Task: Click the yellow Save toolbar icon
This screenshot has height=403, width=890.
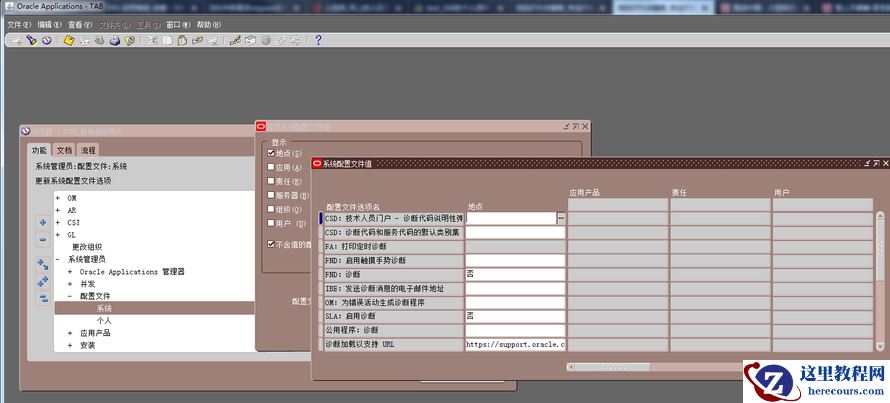Action: 69,41
